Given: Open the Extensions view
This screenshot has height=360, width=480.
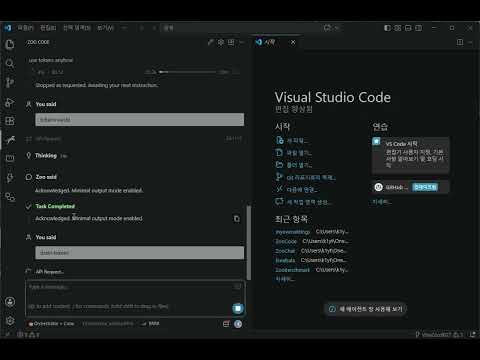Looking at the screenshot, I should (10, 121).
